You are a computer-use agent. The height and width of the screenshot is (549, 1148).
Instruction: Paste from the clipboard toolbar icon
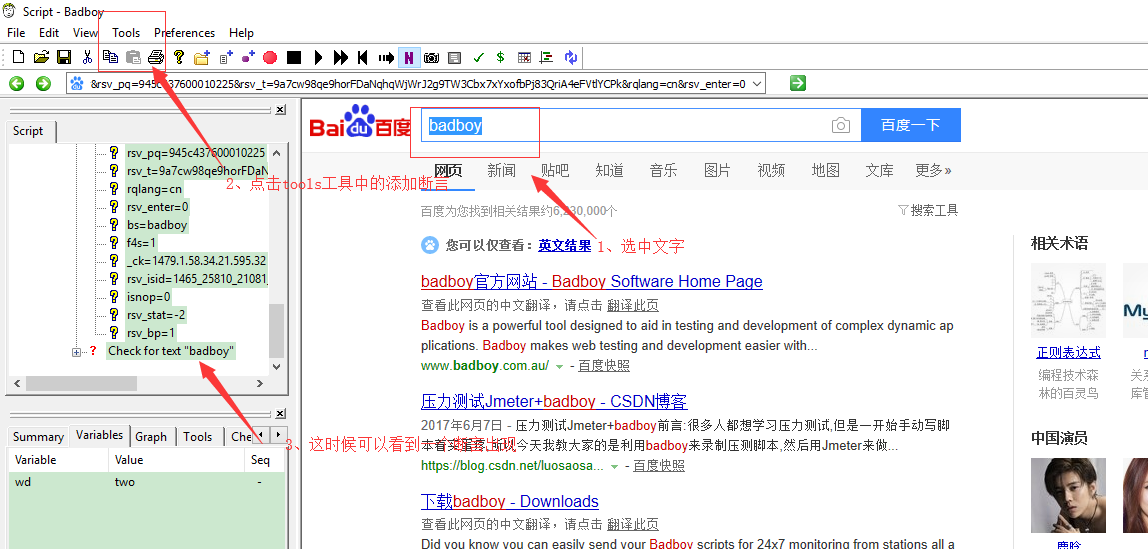point(133,57)
